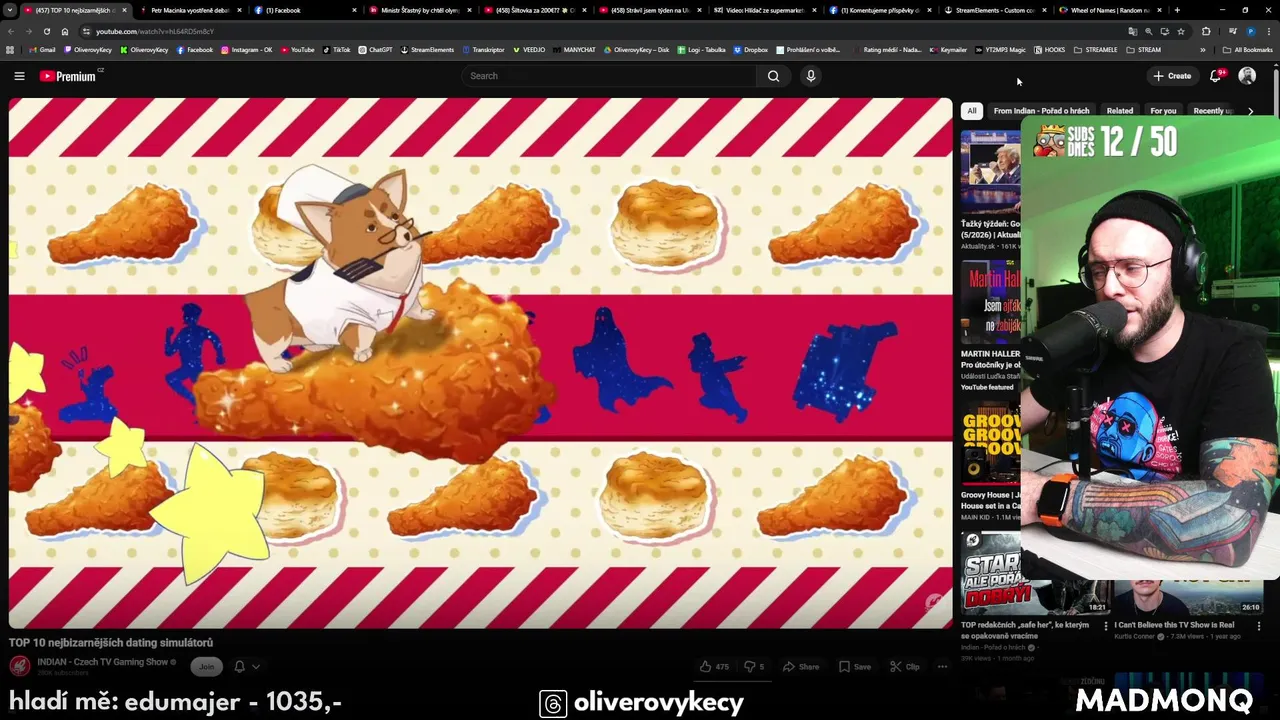The width and height of the screenshot is (1280, 720).
Task: Click the Join channel button
Action: 206,666
